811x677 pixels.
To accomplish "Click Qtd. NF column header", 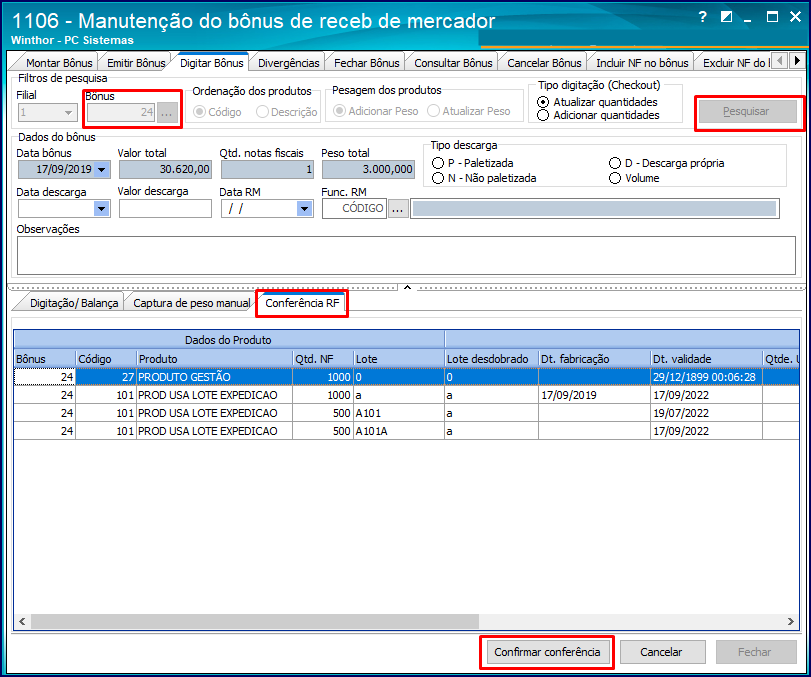I will 323,359.
